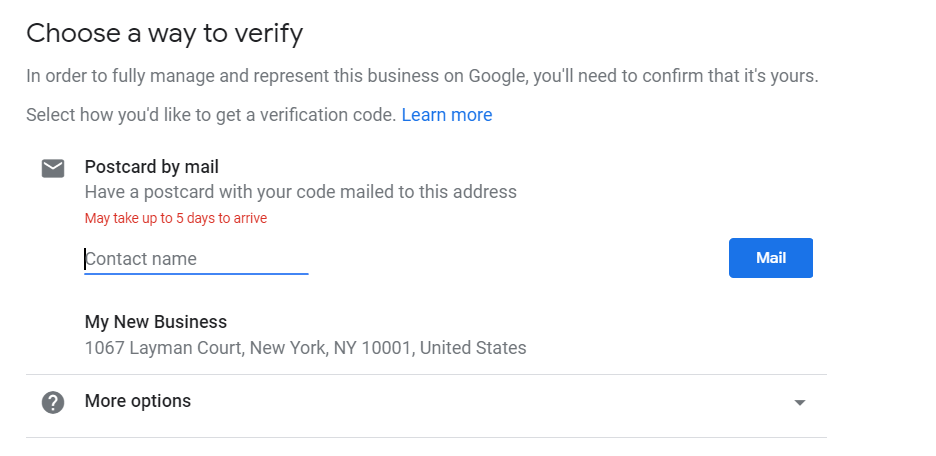The width and height of the screenshot is (936, 456).
Task: Select the Postcard by mail option title
Action: pyautogui.click(x=151, y=167)
